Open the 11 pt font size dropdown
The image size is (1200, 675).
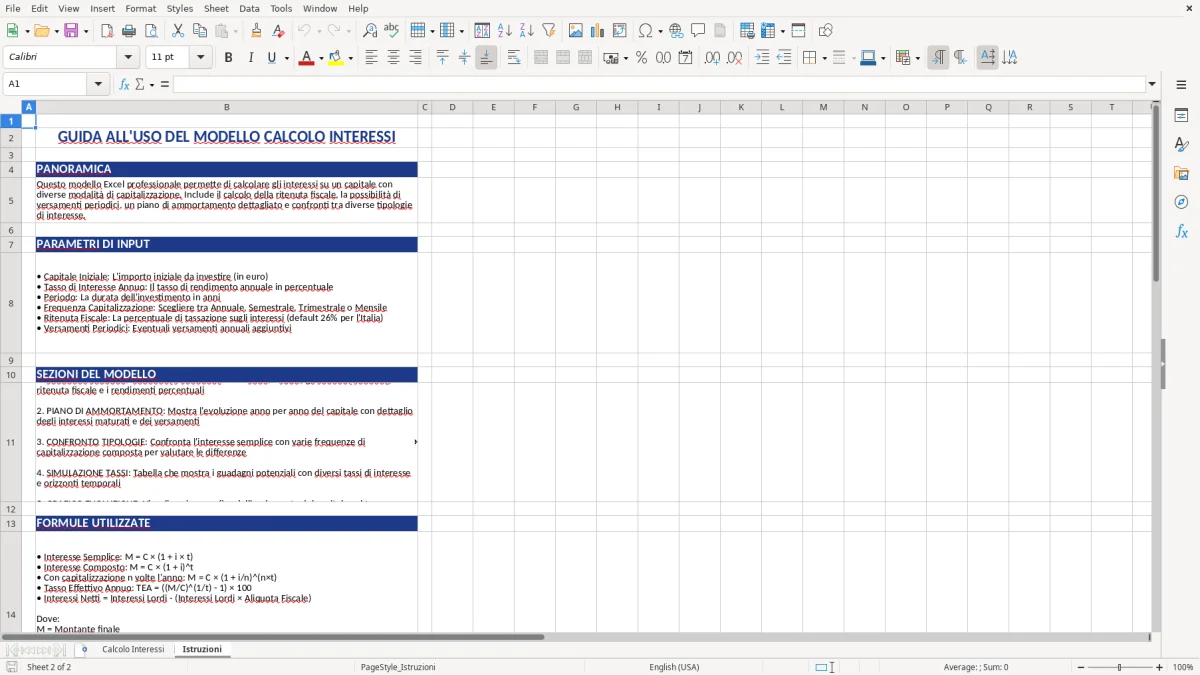201,58
